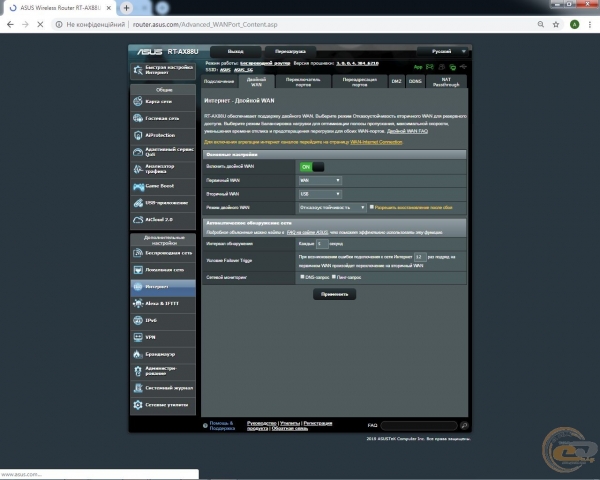
Task: Check Allow failback after recovery checkbox
Action: coord(371,207)
